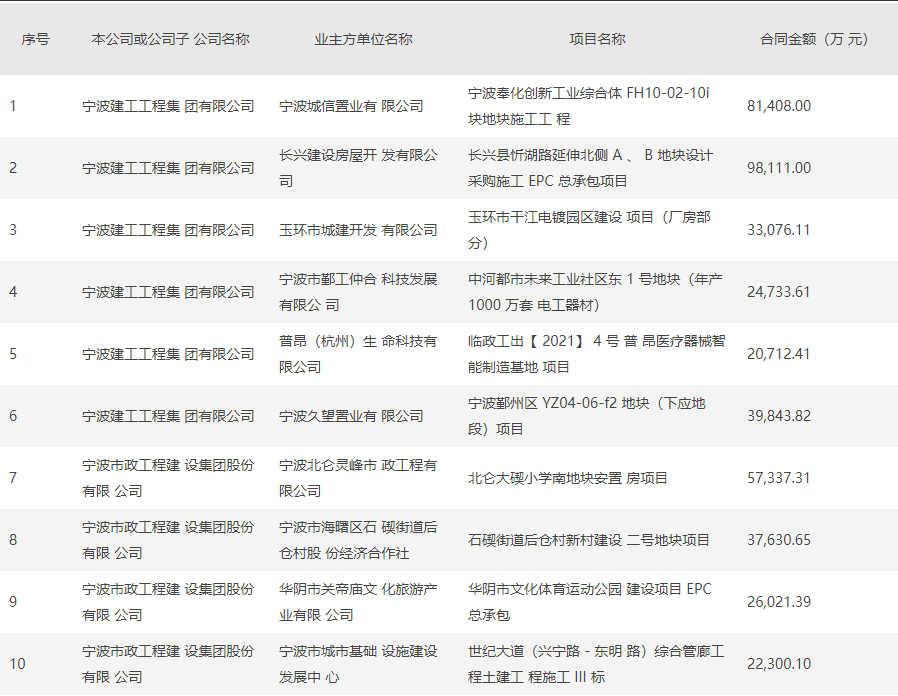898x696 pixels.
Task: Select owner cell 长兴建设房屋开发有限公司
Action: [x=358, y=167]
